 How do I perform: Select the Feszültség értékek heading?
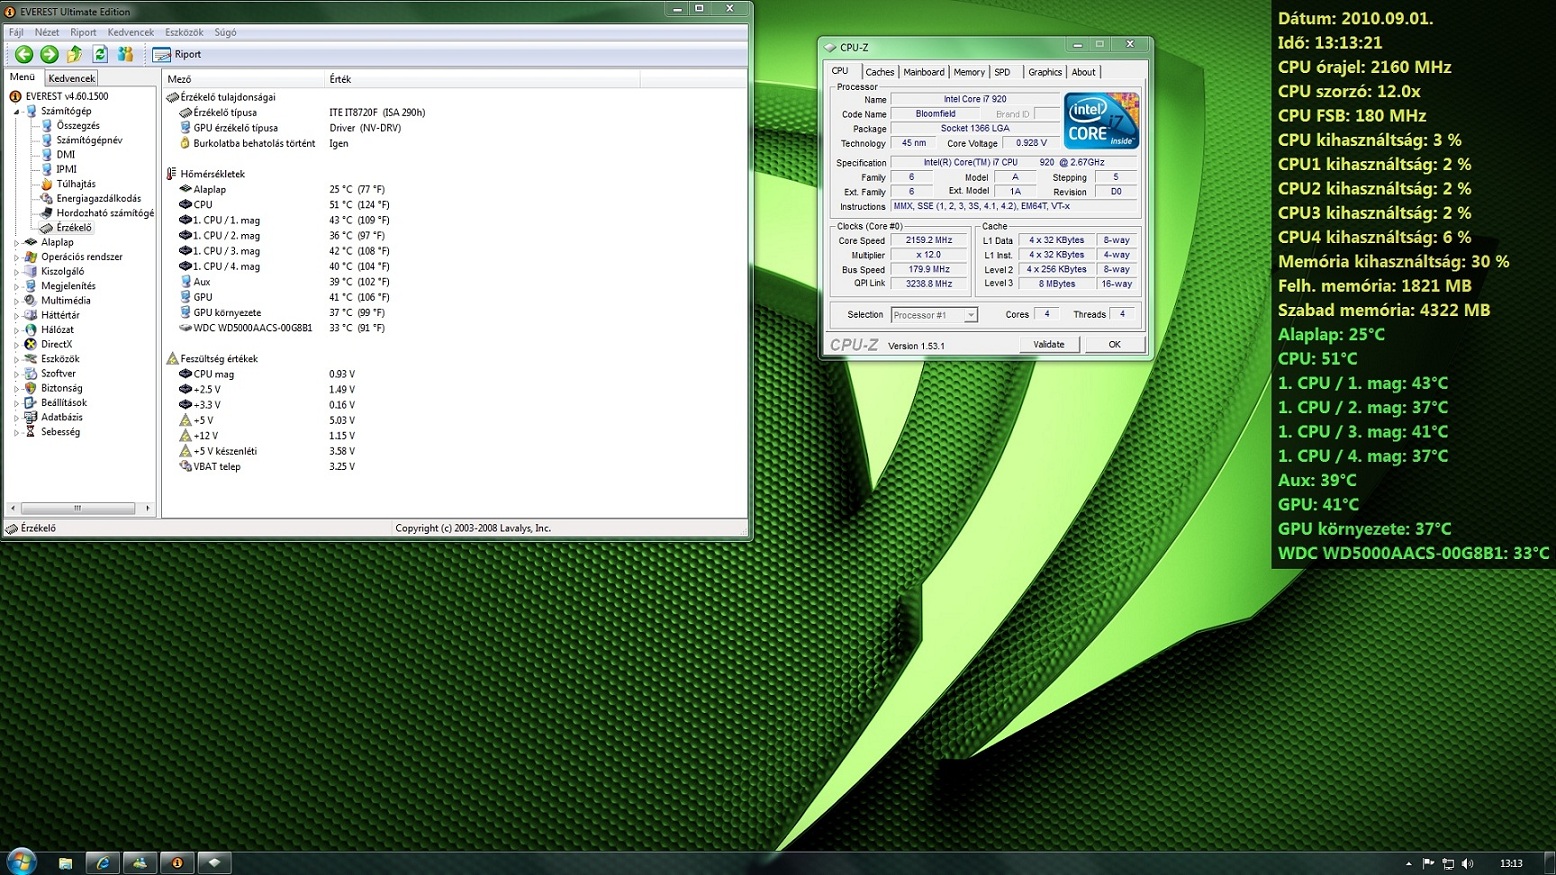(x=212, y=359)
